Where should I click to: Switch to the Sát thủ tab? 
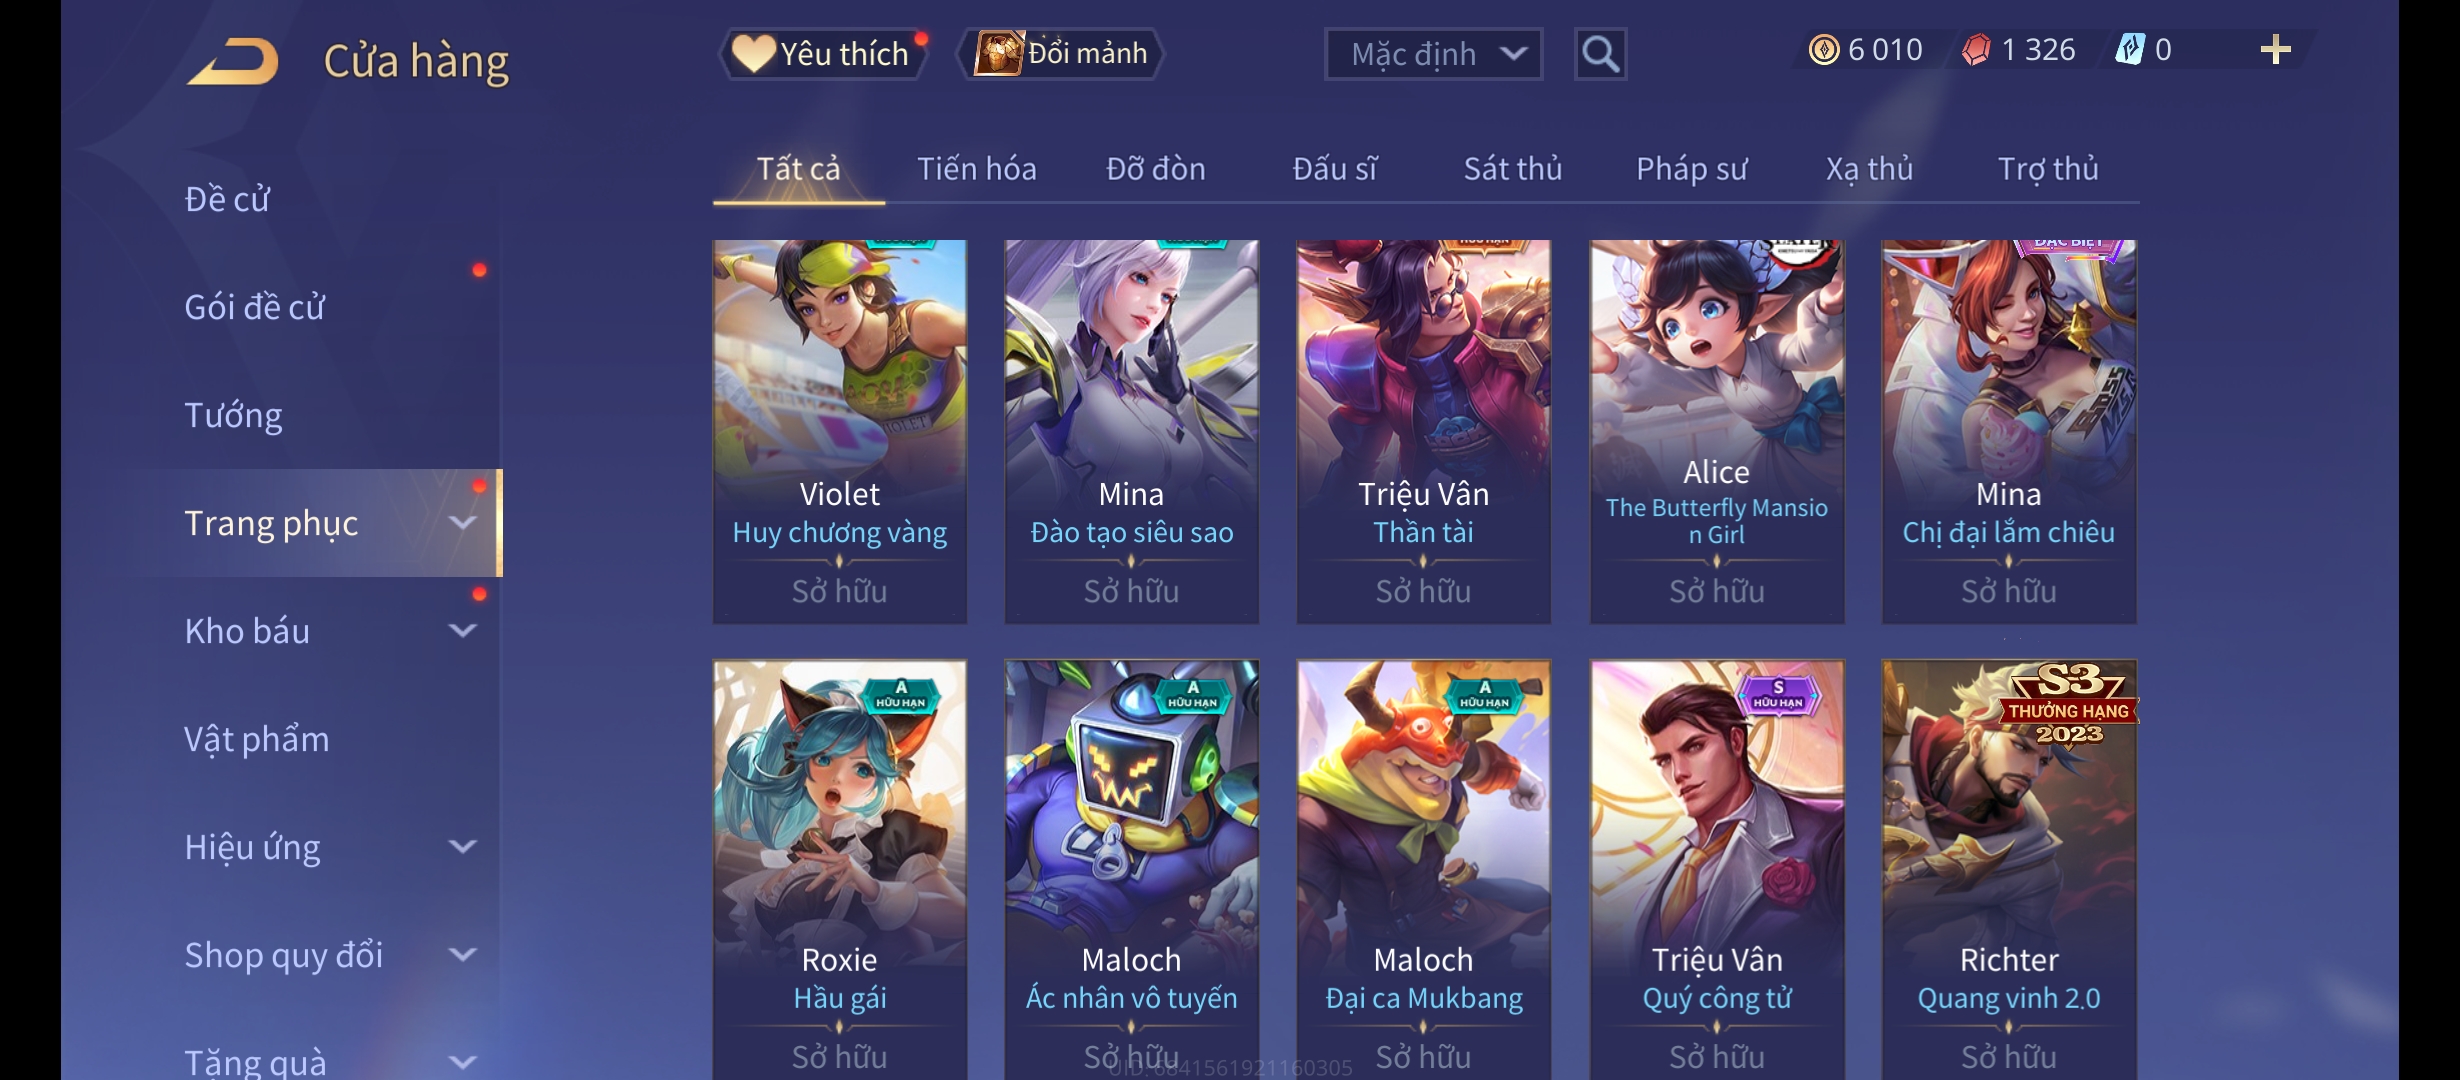[x=1513, y=169]
